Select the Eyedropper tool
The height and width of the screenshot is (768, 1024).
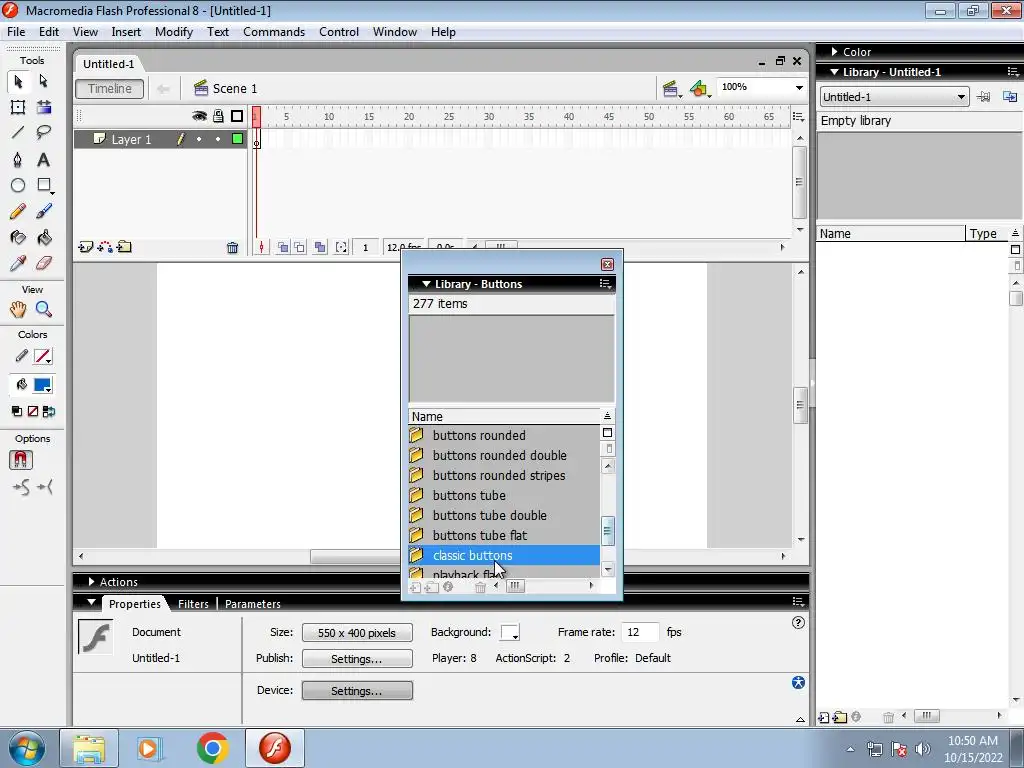(18, 263)
